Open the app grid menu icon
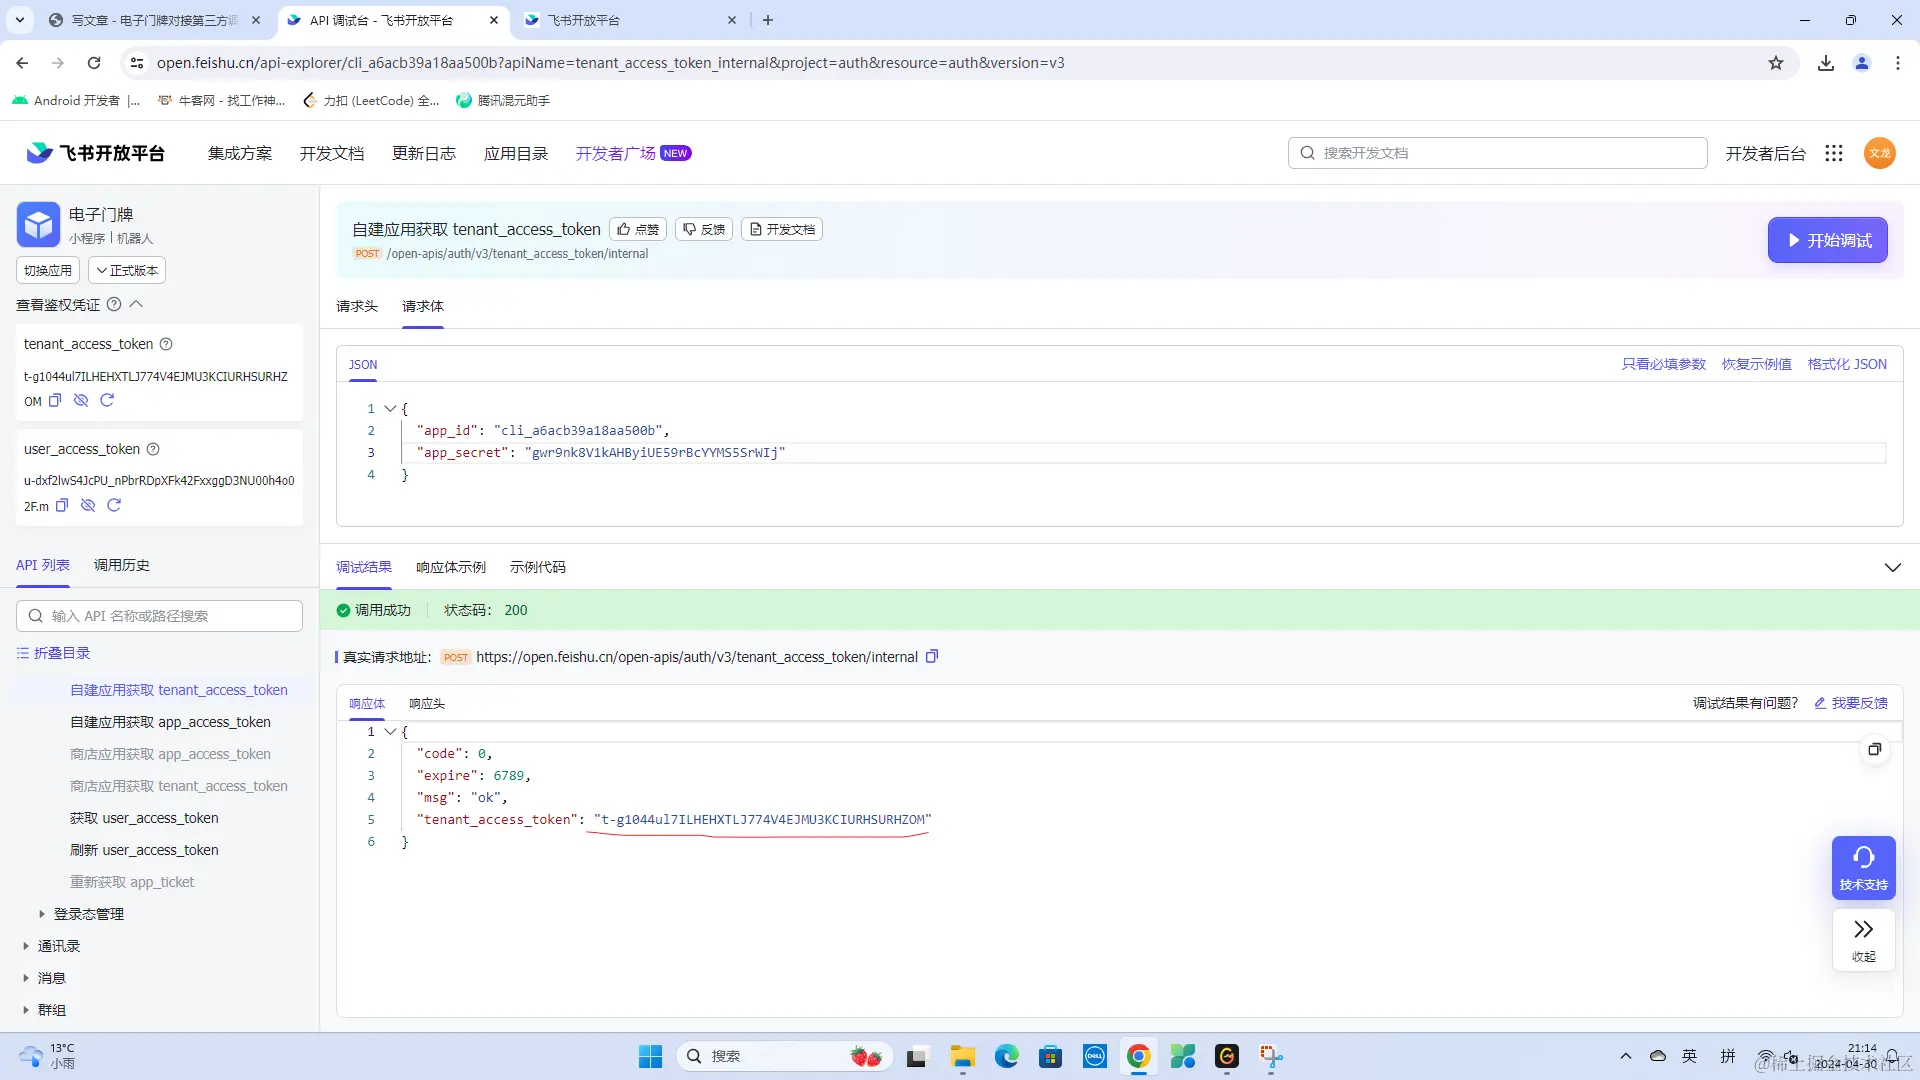1920x1080 pixels. (1833, 153)
